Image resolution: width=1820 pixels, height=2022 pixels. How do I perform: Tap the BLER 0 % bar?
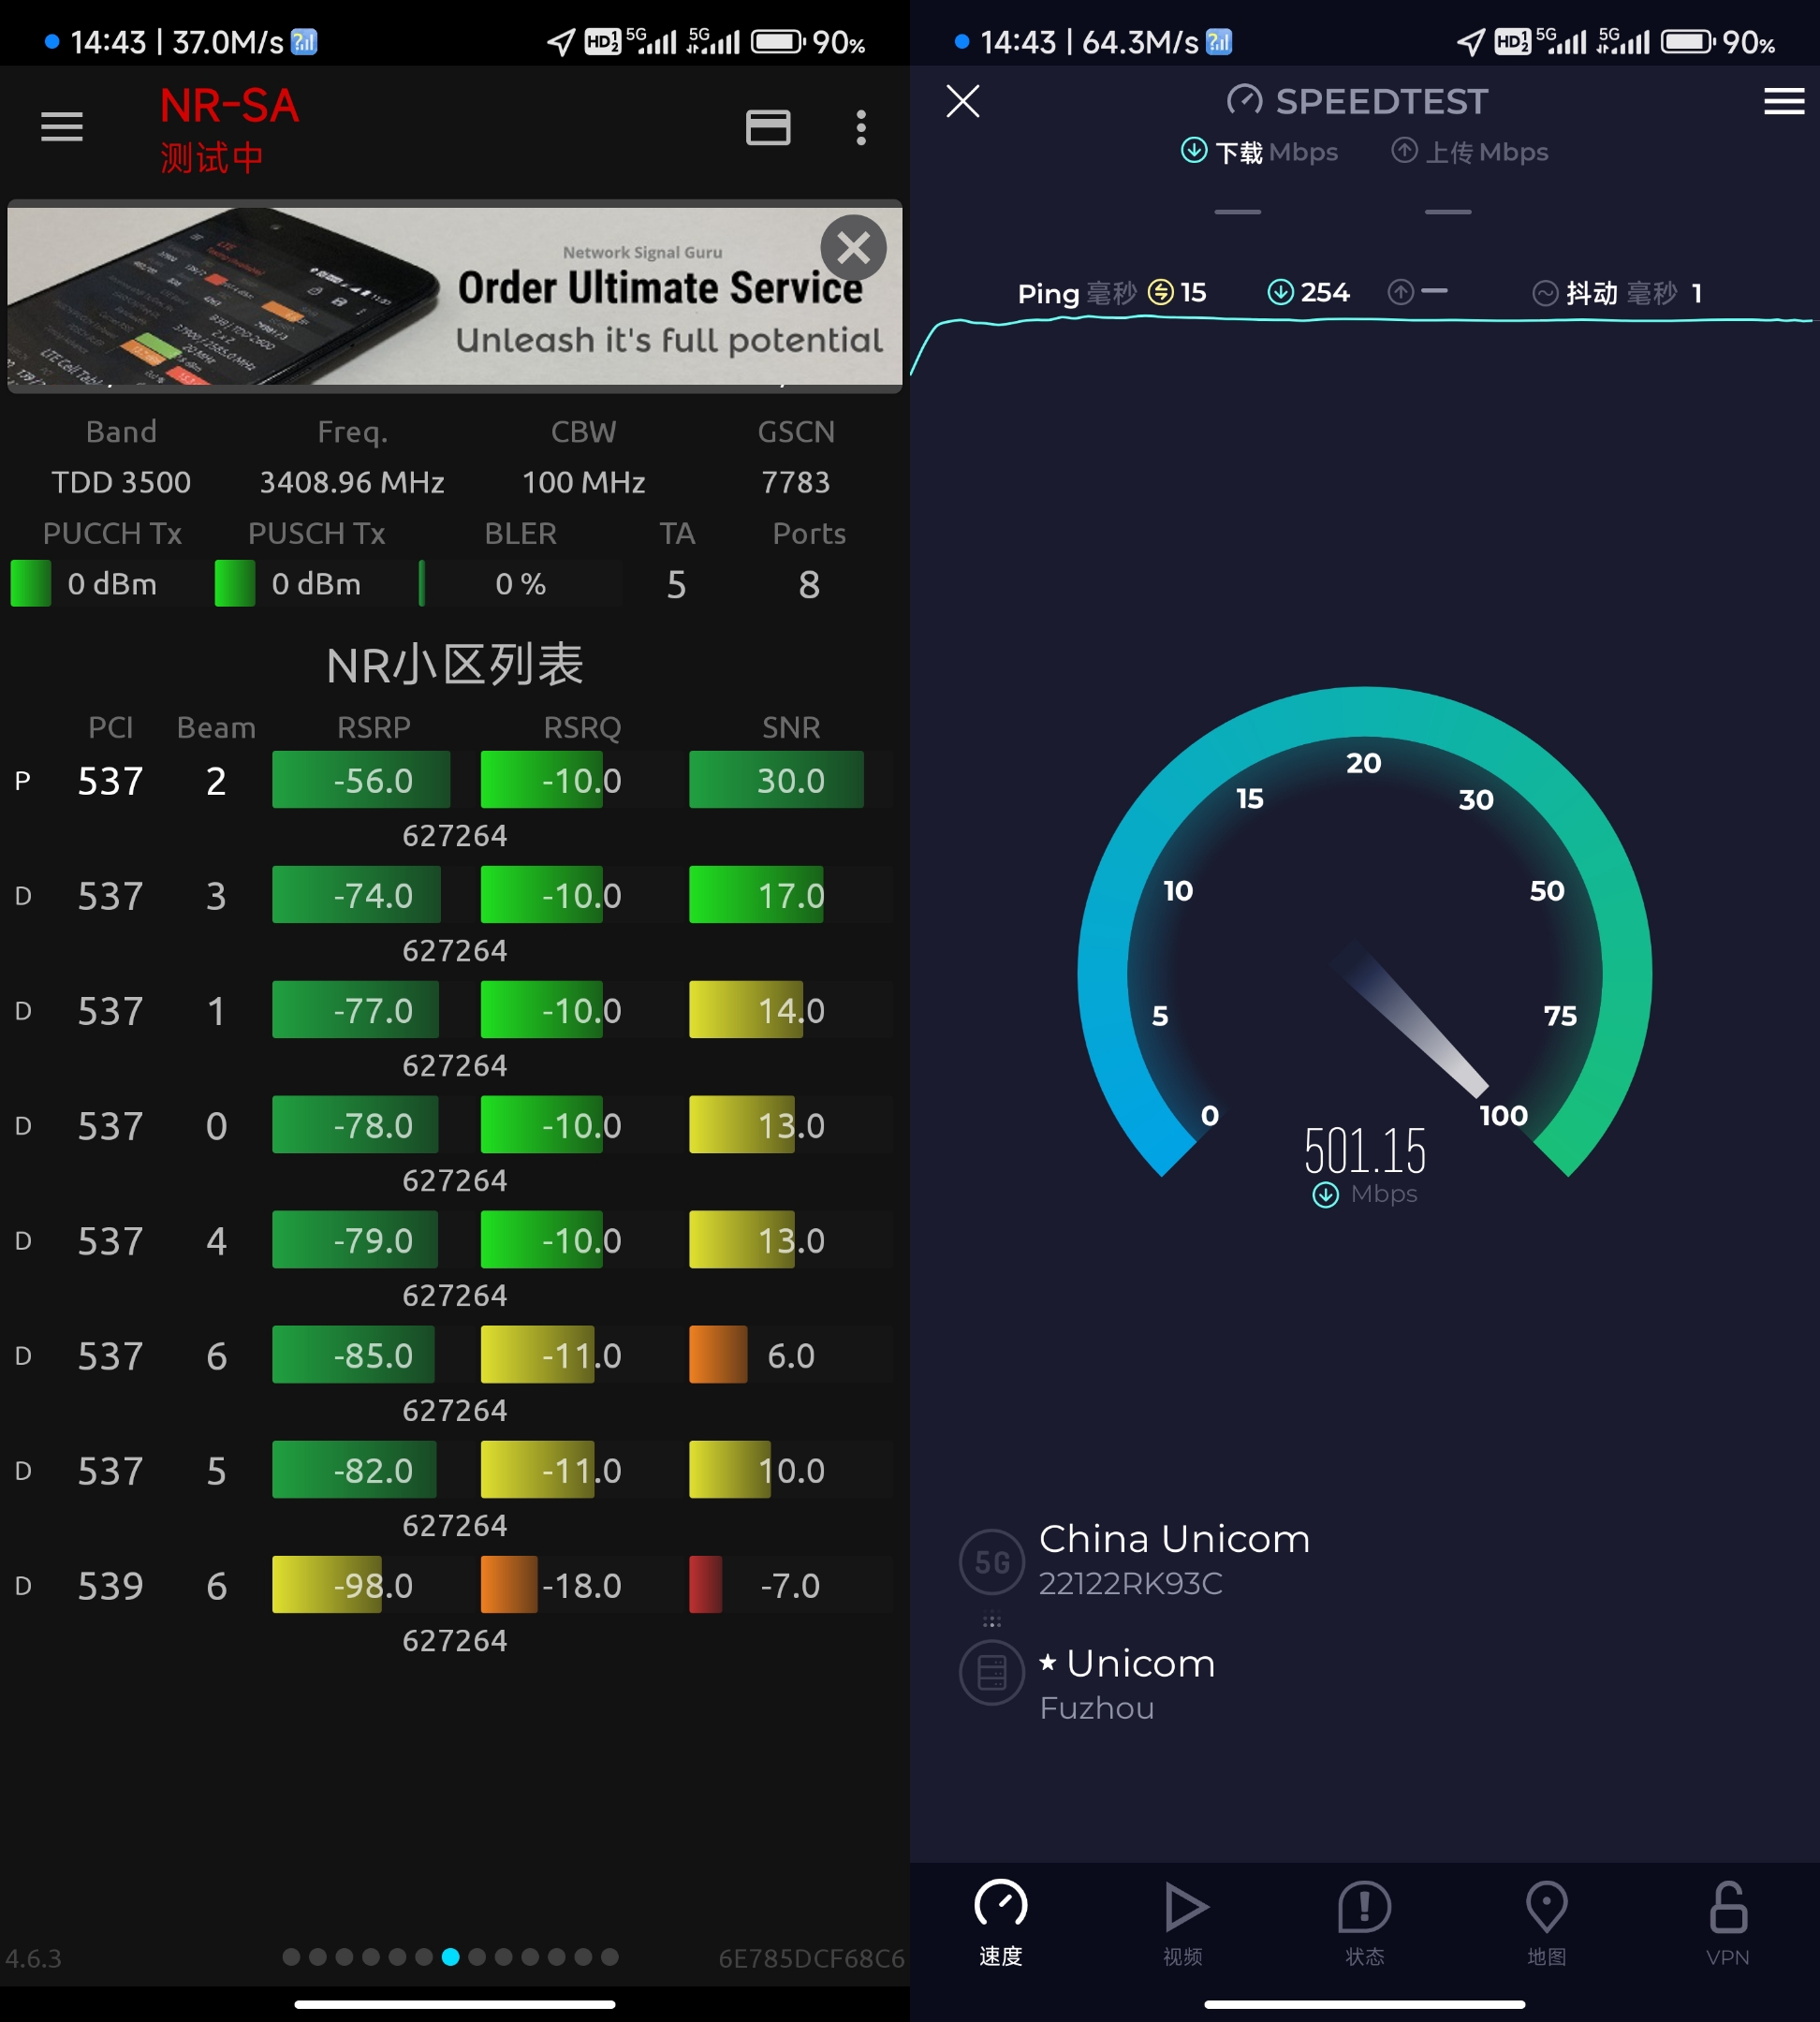[520, 583]
